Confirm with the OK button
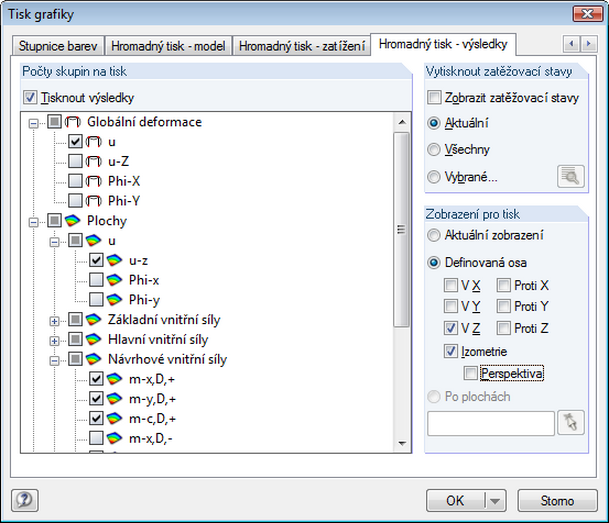 pos(455,501)
